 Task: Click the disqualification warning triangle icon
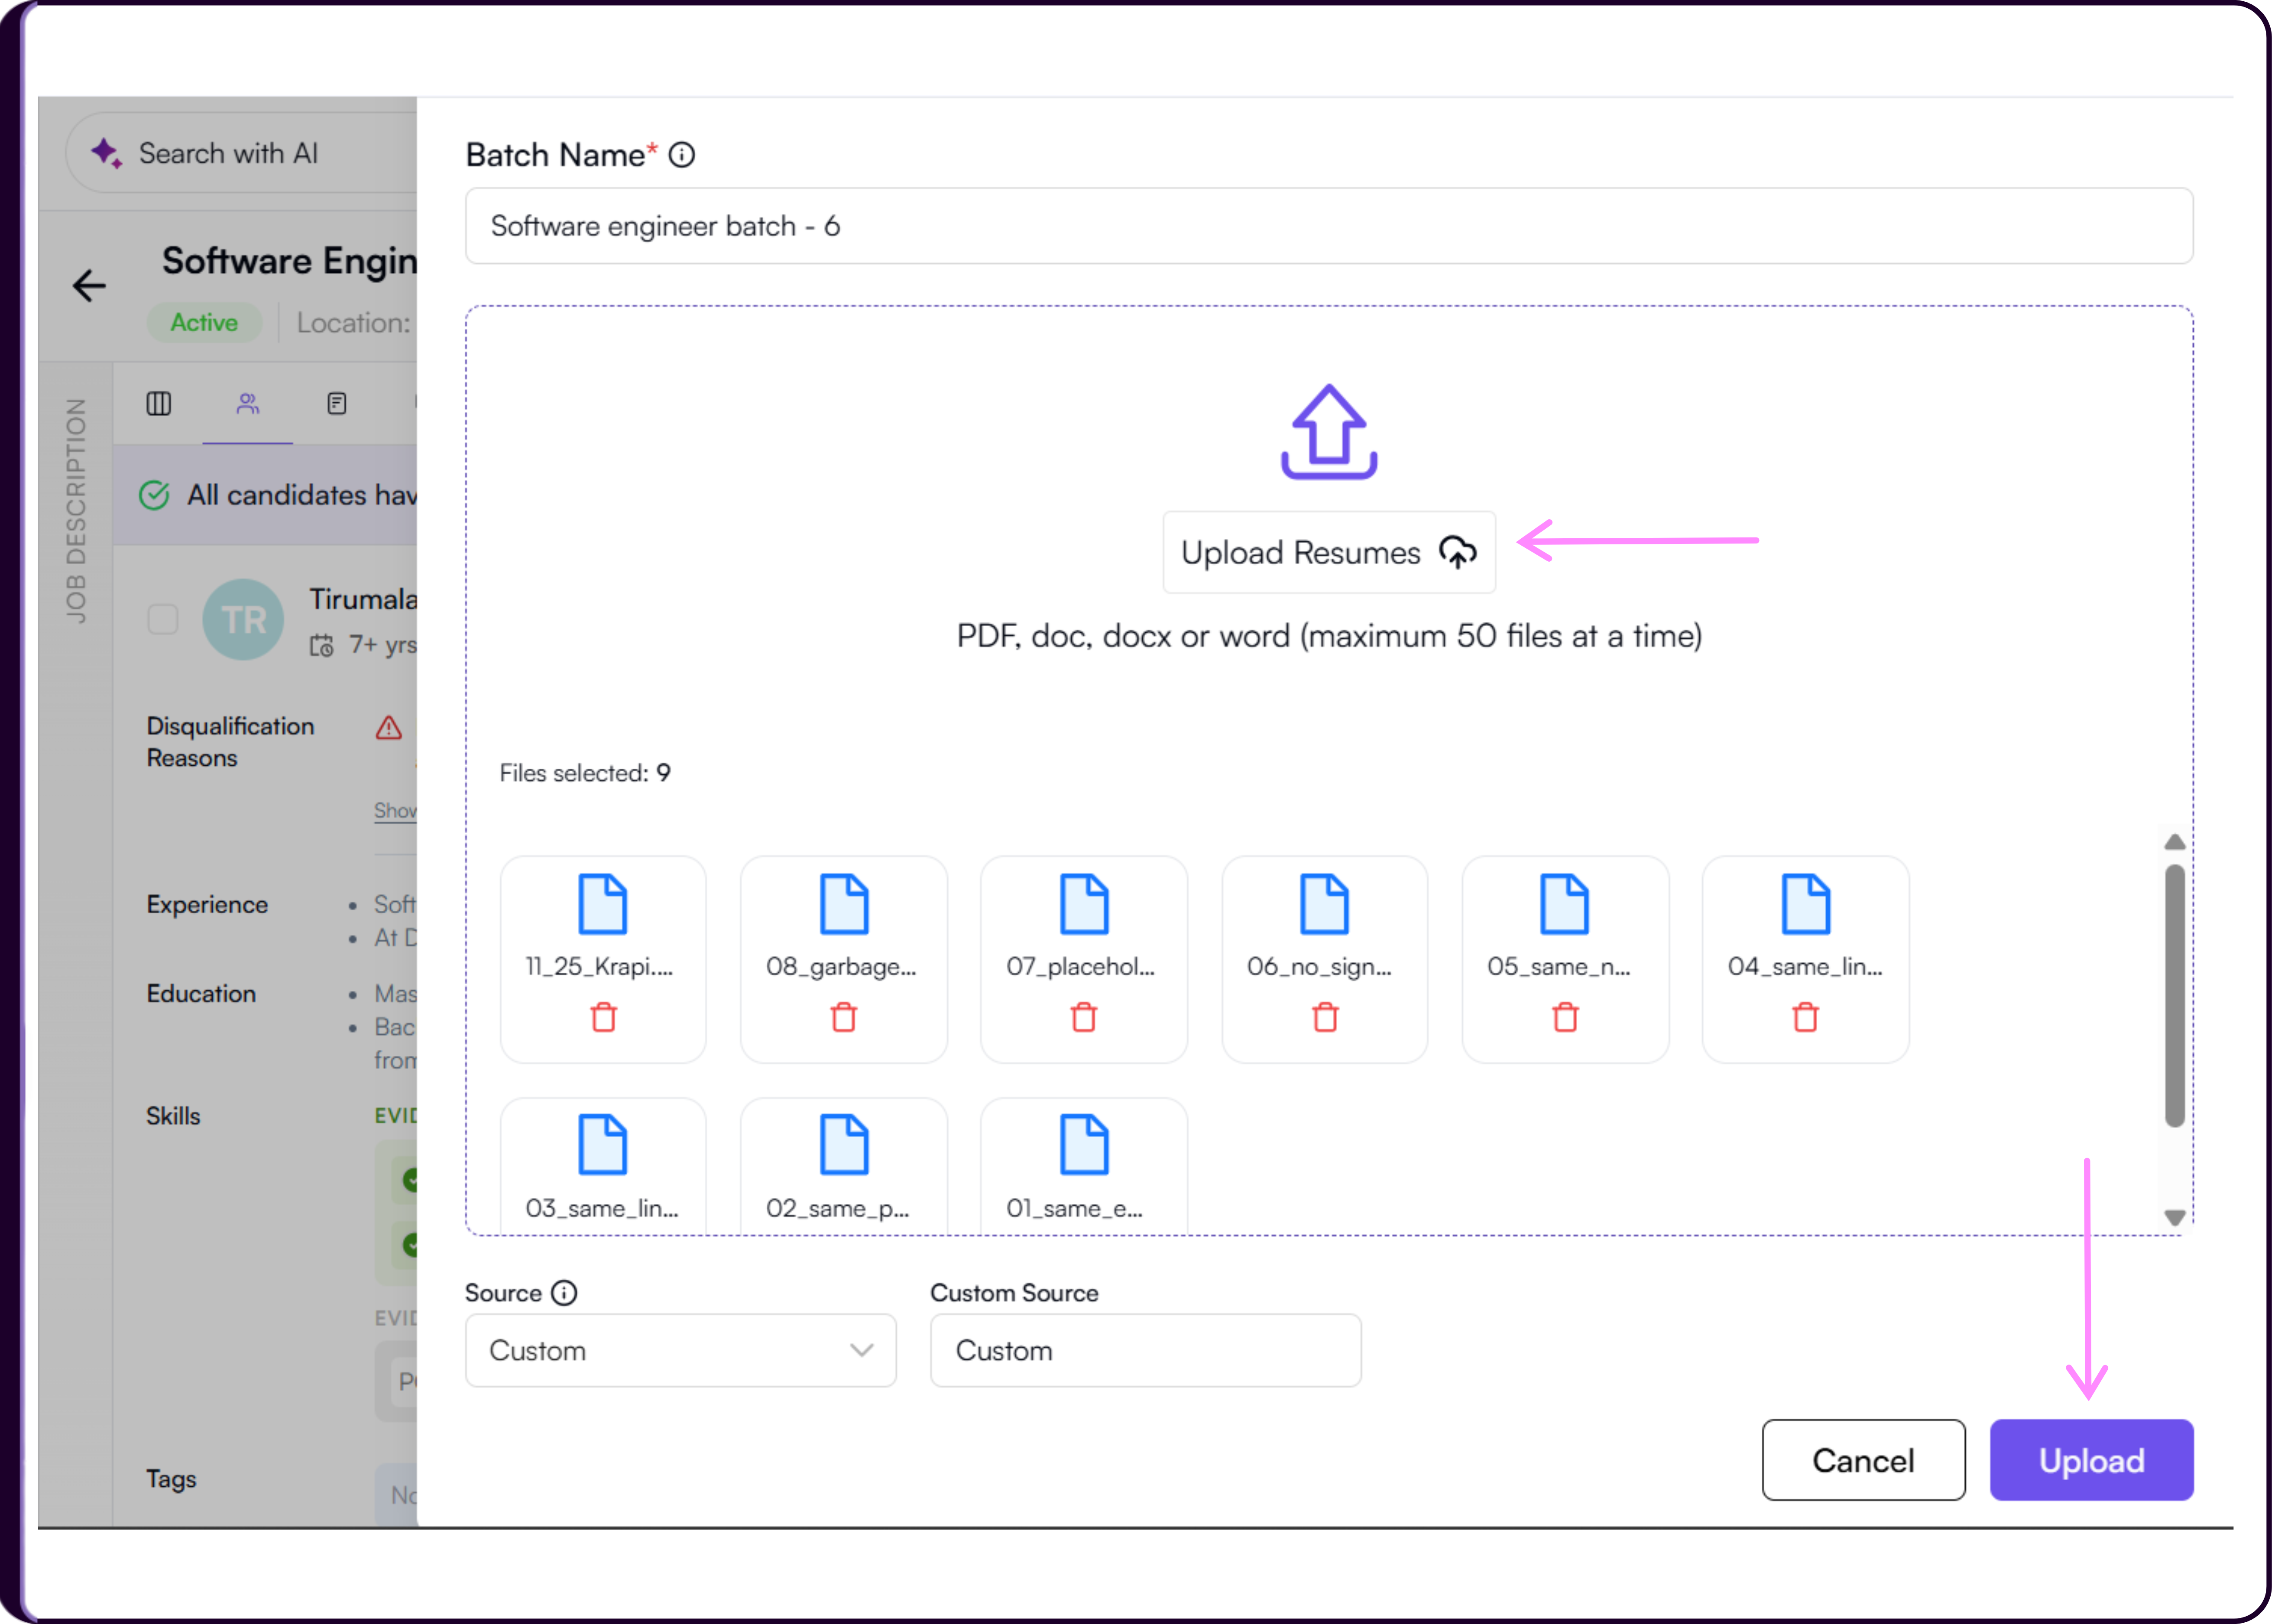(x=389, y=728)
